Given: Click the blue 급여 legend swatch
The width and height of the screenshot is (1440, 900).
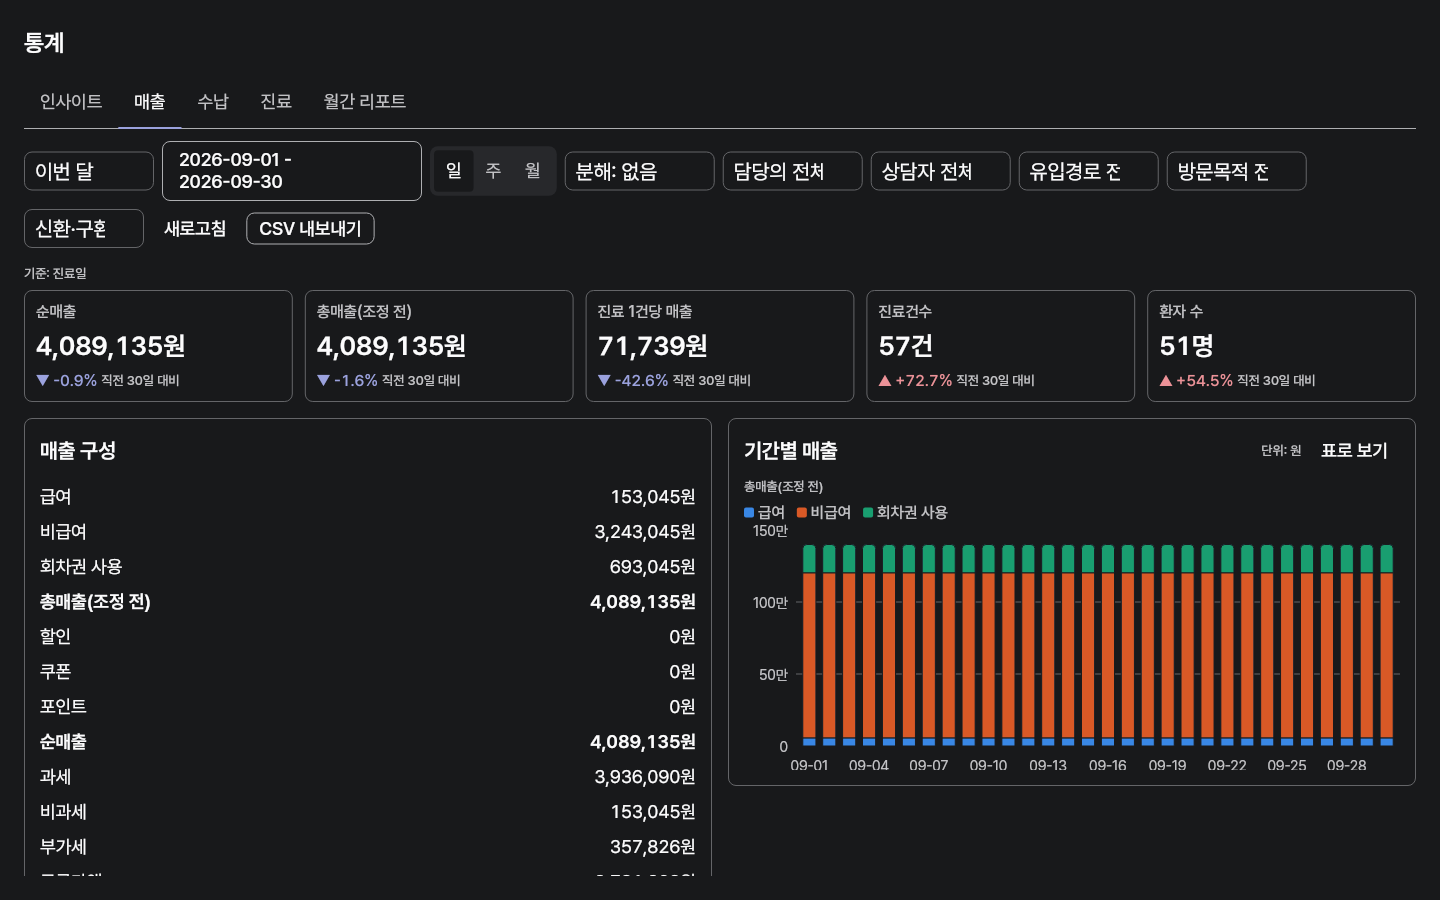Looking at the screenshot, I should (749, 513).
